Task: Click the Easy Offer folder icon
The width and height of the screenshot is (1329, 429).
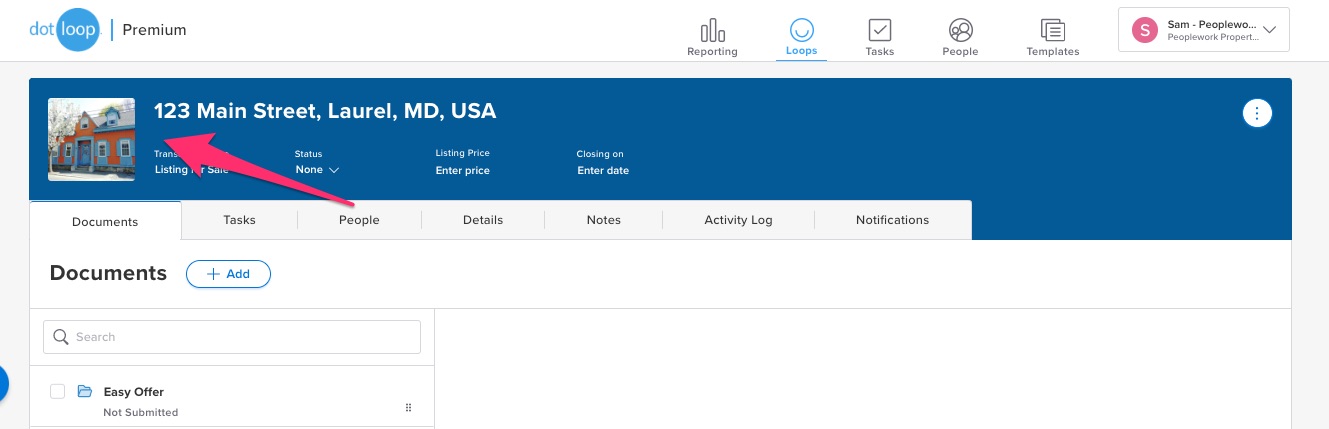Action: pos(85,392)
